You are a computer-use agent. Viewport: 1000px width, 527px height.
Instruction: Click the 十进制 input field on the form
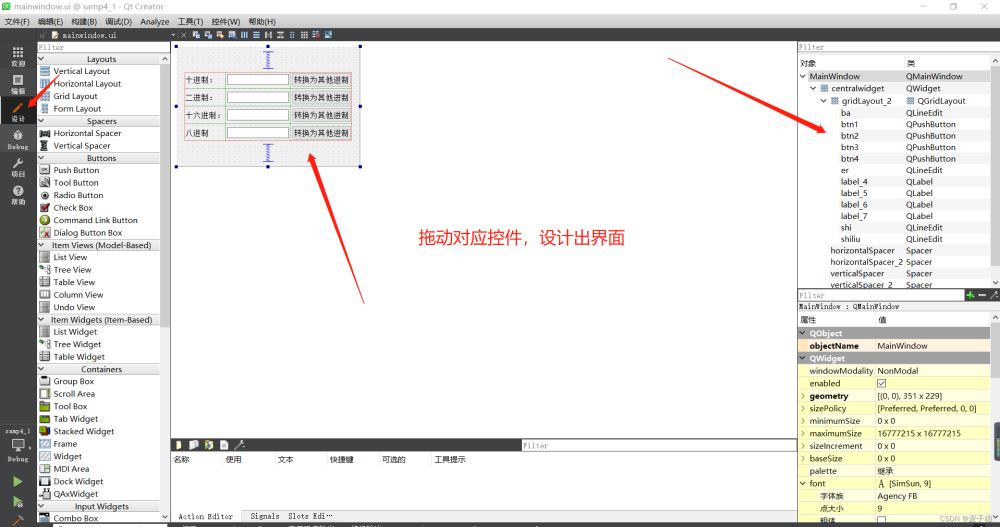pos(257,80)
